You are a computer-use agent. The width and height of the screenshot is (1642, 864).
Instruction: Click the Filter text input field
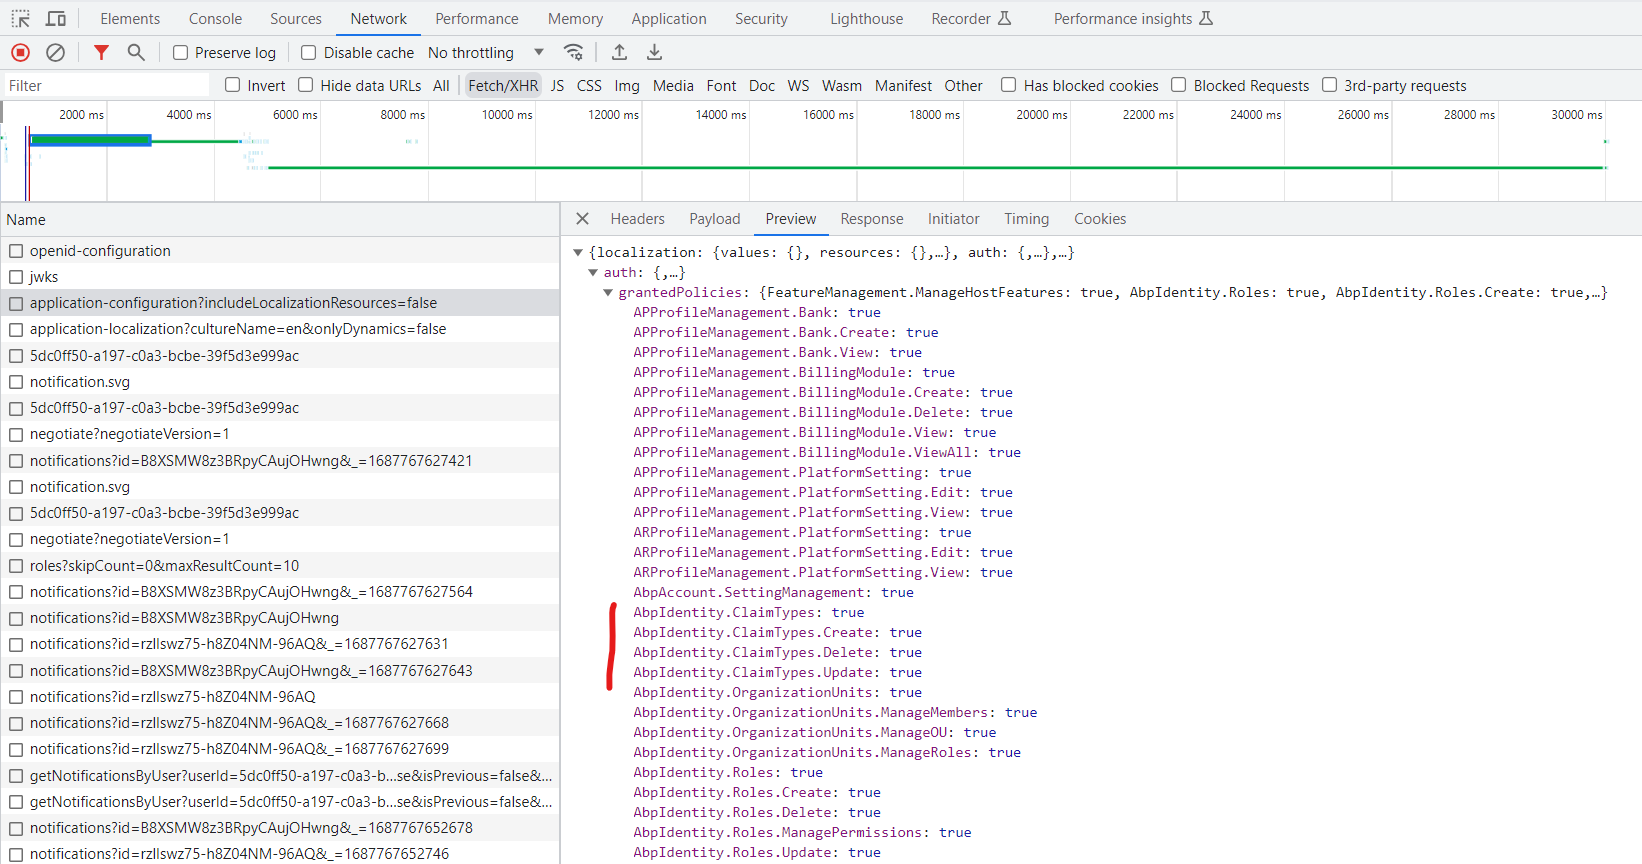click(105, 86)
